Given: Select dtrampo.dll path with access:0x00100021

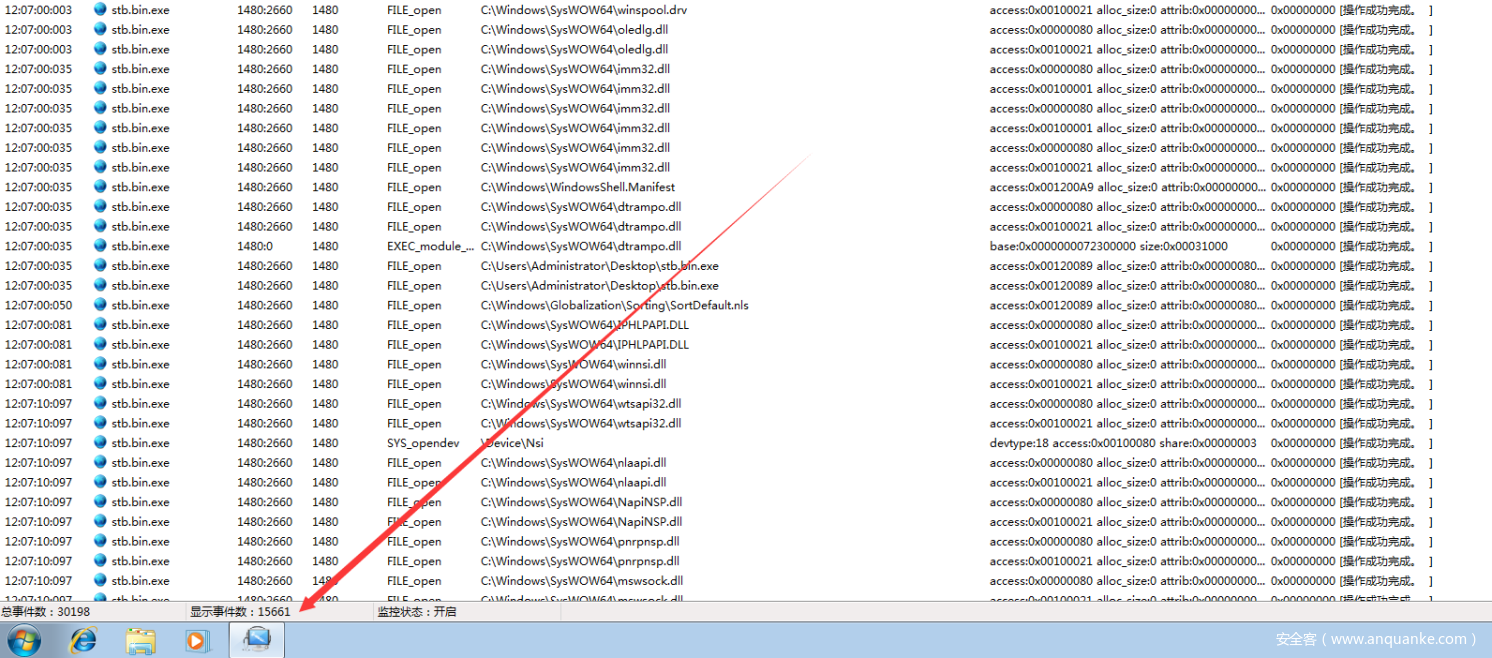Looking at the screenshot, I should coord(580,226).
